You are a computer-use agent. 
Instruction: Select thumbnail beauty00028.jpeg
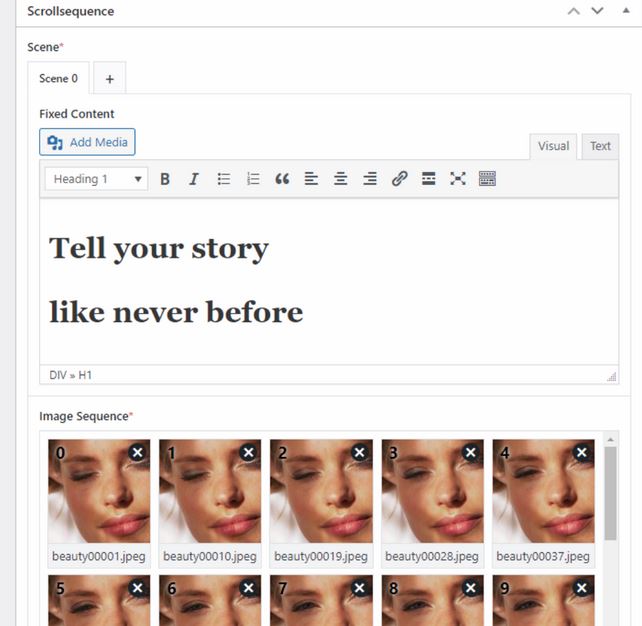tap(432, 491)
